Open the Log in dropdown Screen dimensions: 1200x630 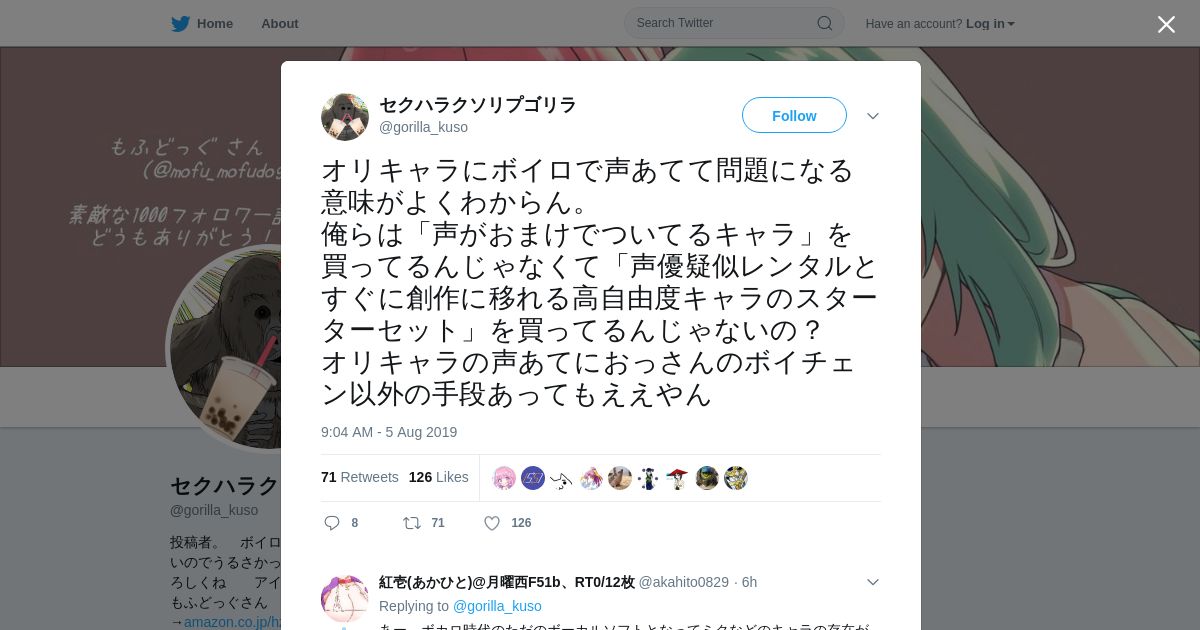click(x=990, y=24)
